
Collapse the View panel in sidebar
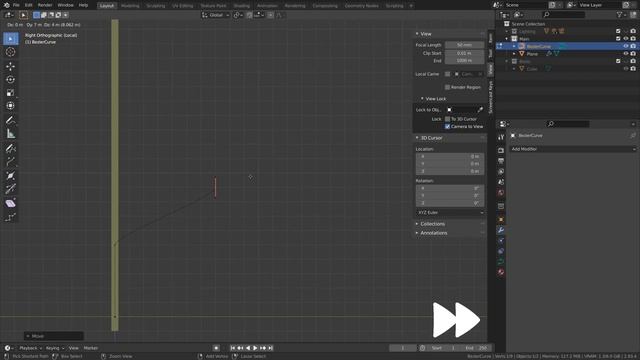click(x=417, y=34)
